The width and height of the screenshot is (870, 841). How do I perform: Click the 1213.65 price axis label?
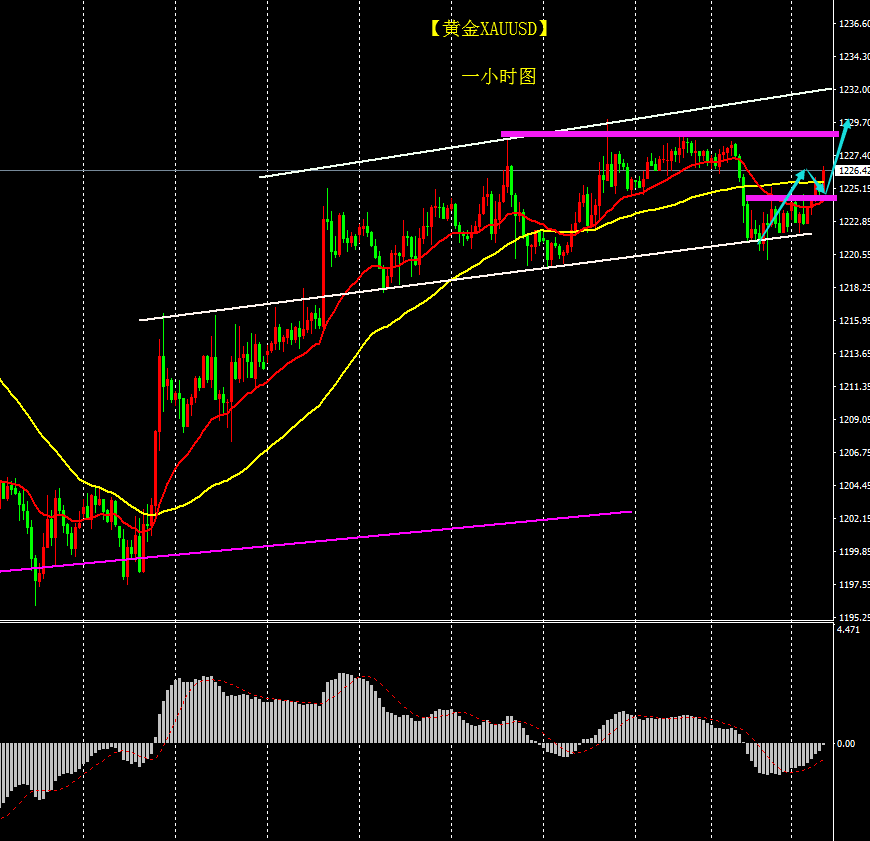click(x=853, y=354)
